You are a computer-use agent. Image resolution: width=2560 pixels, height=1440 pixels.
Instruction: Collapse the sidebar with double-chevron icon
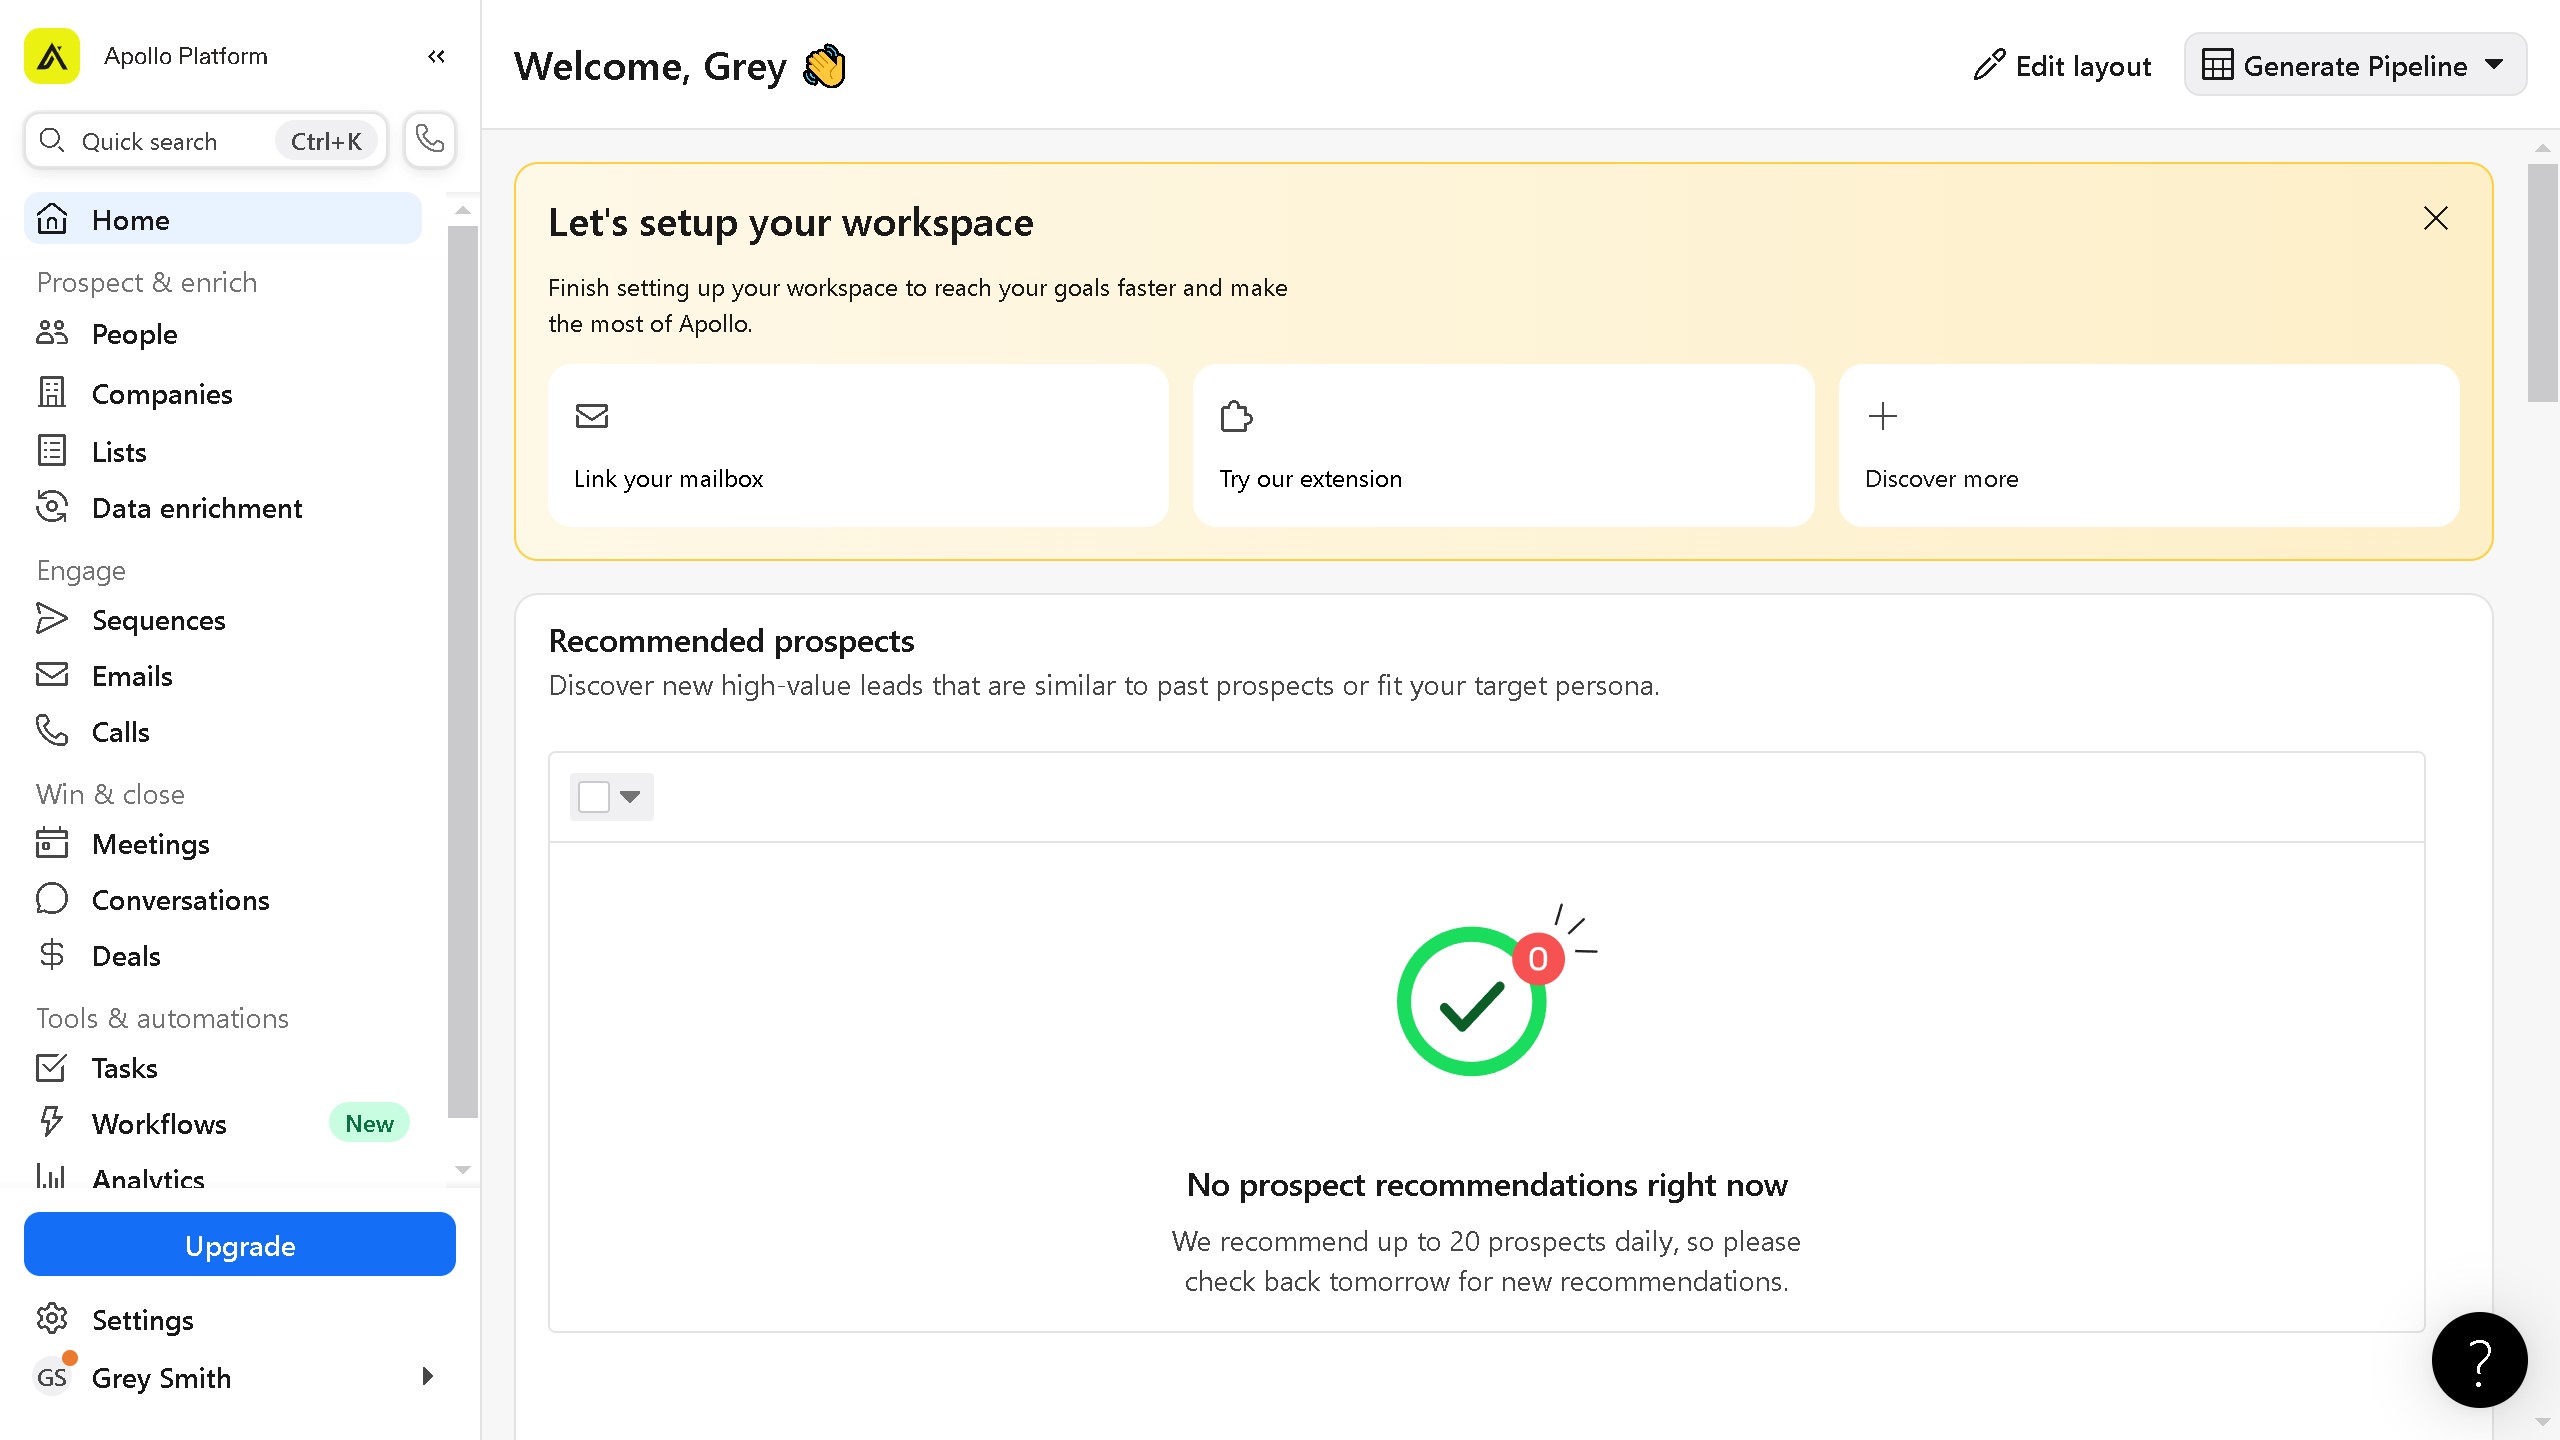(x=436, y=56)
